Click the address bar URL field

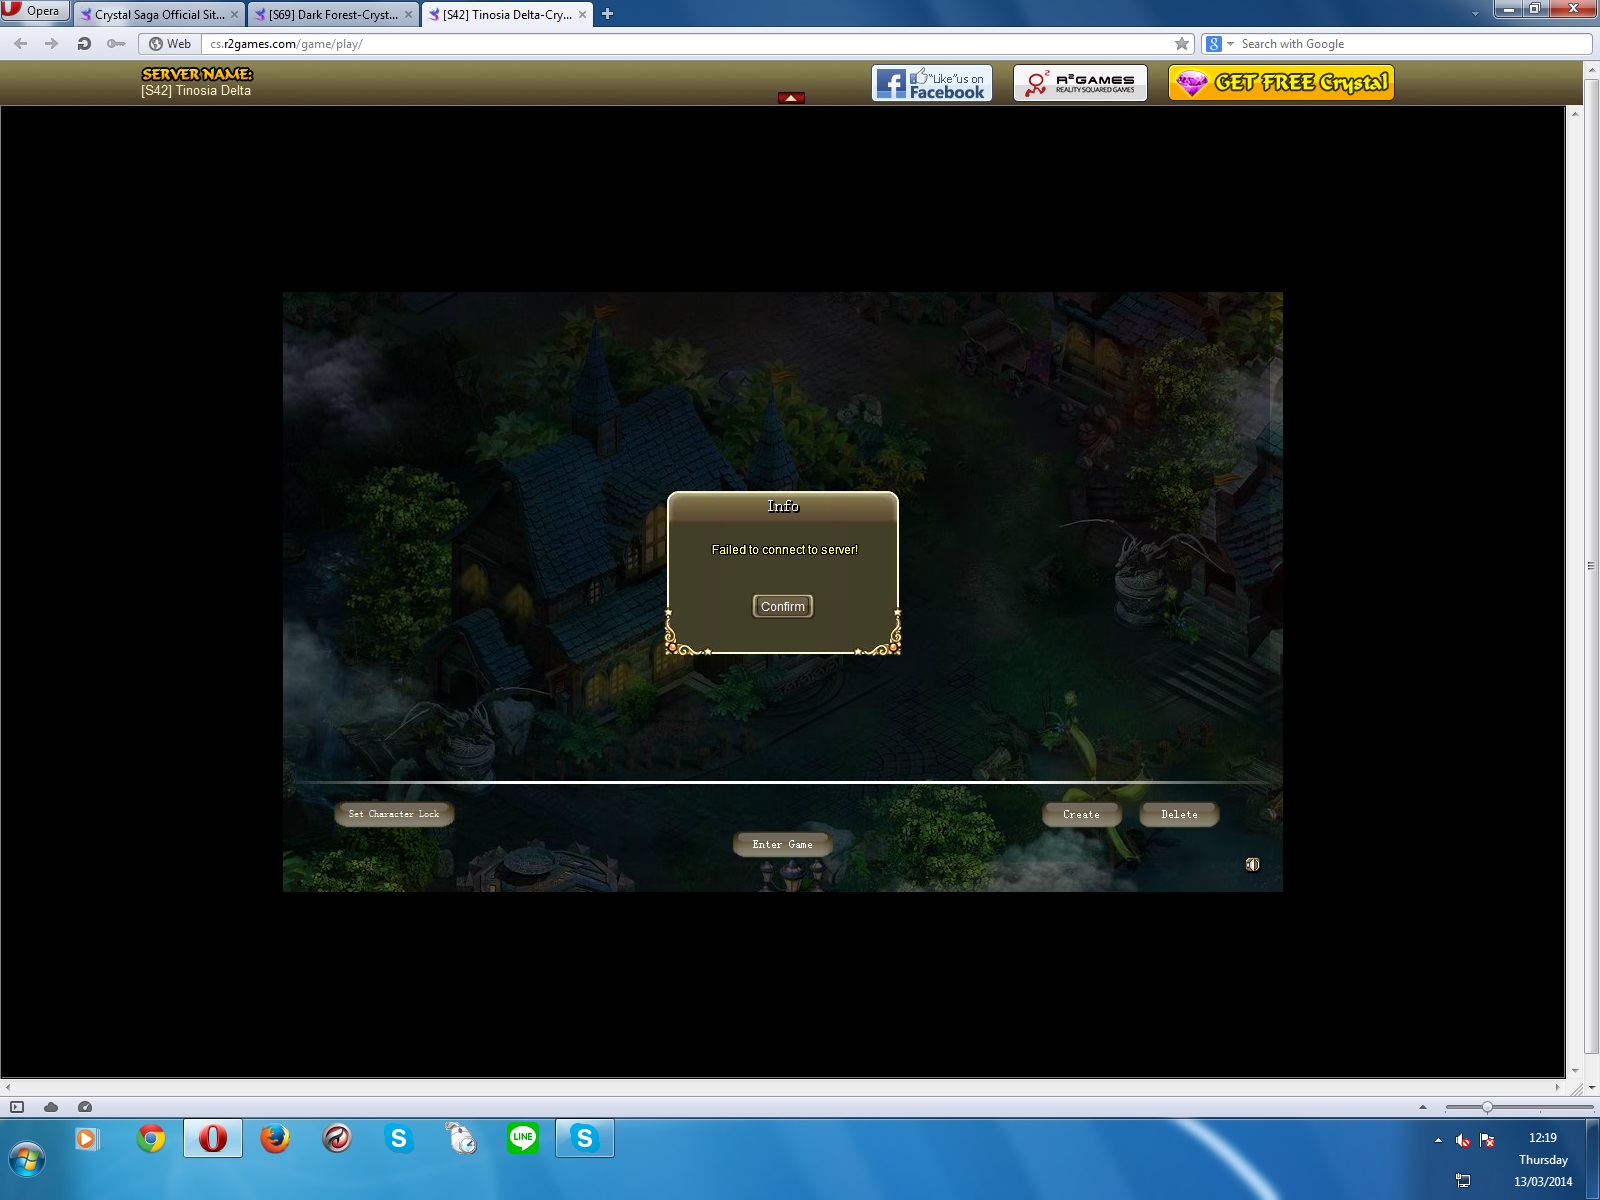click(680, 44)
